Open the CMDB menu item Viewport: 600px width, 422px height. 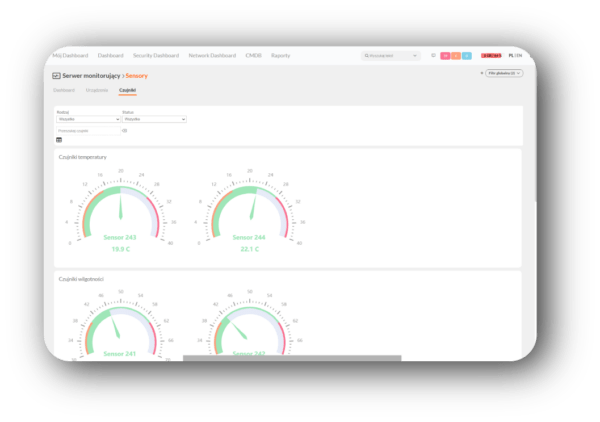[x=253, y=55]
